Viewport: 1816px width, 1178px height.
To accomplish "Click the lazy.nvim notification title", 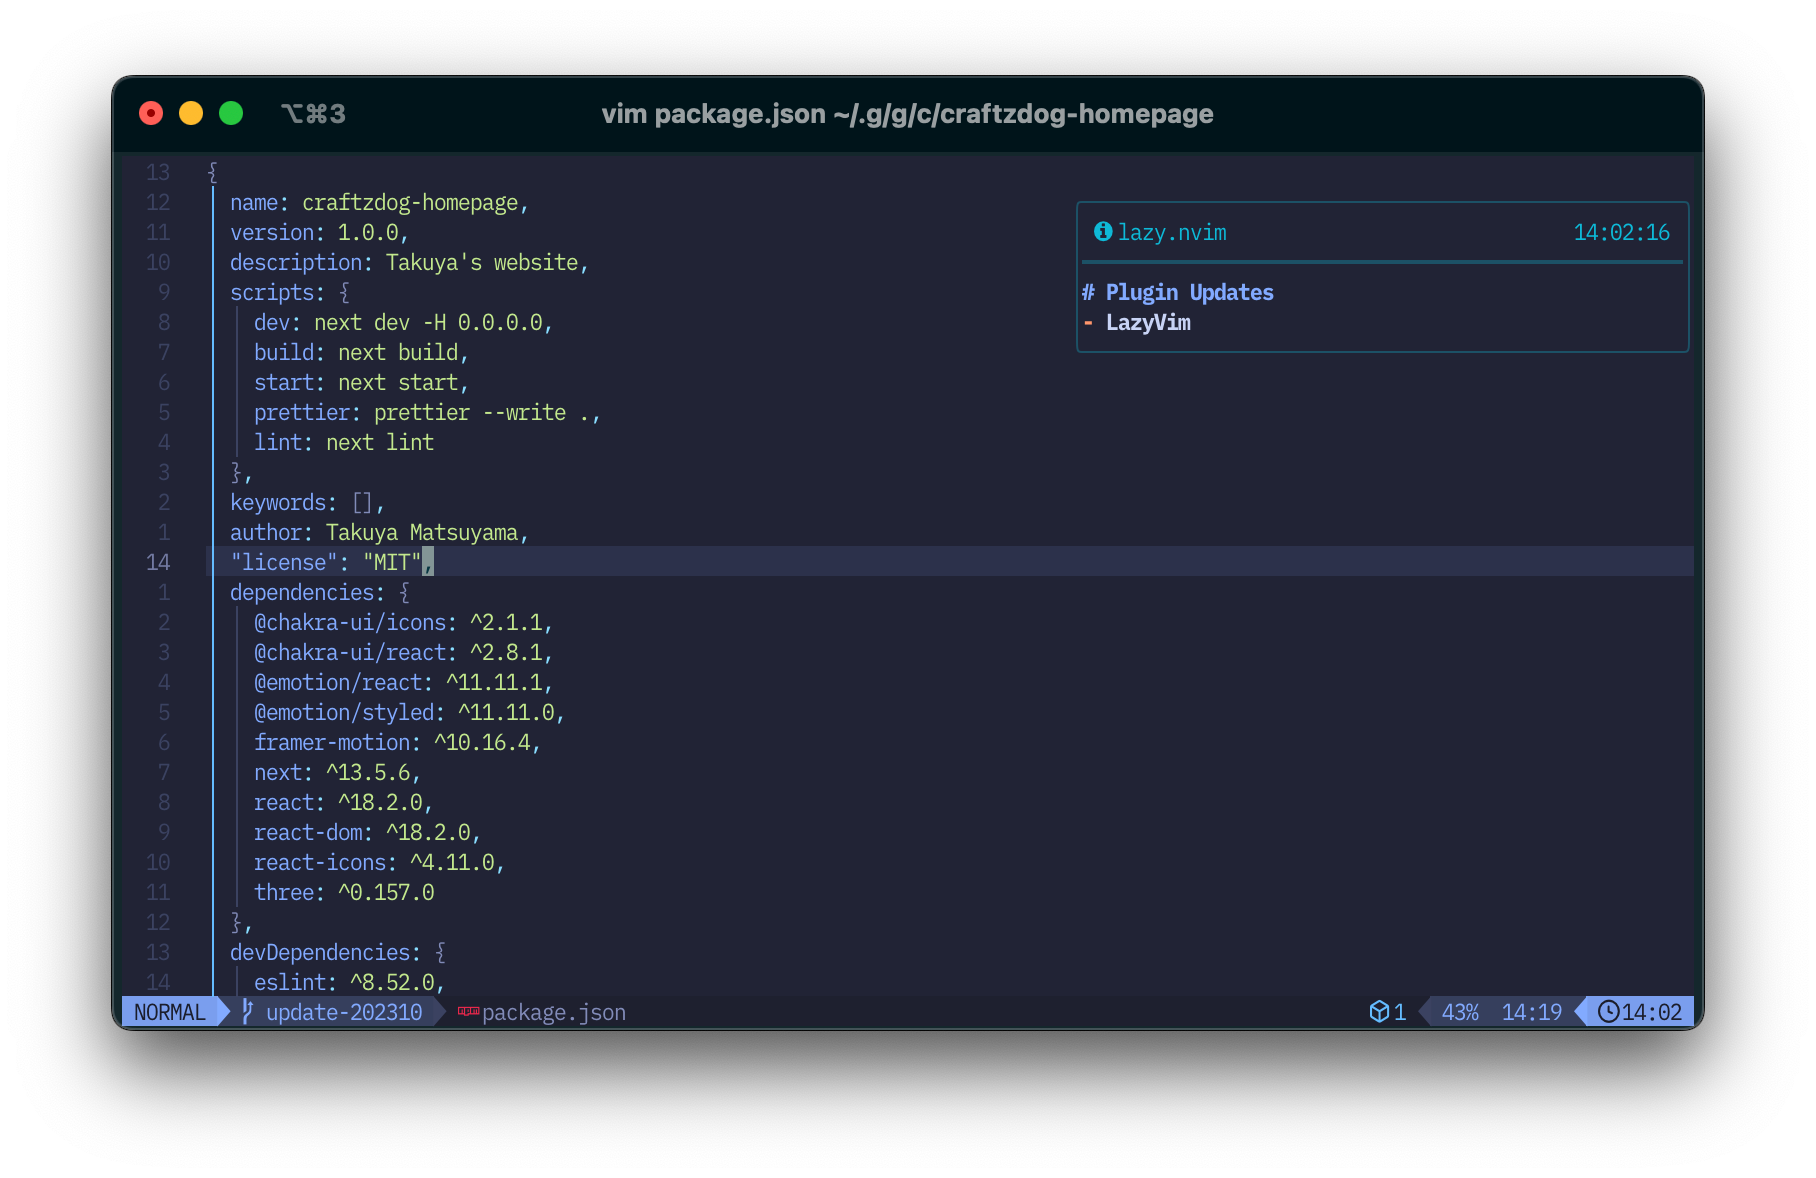I will coord(1172,232).
